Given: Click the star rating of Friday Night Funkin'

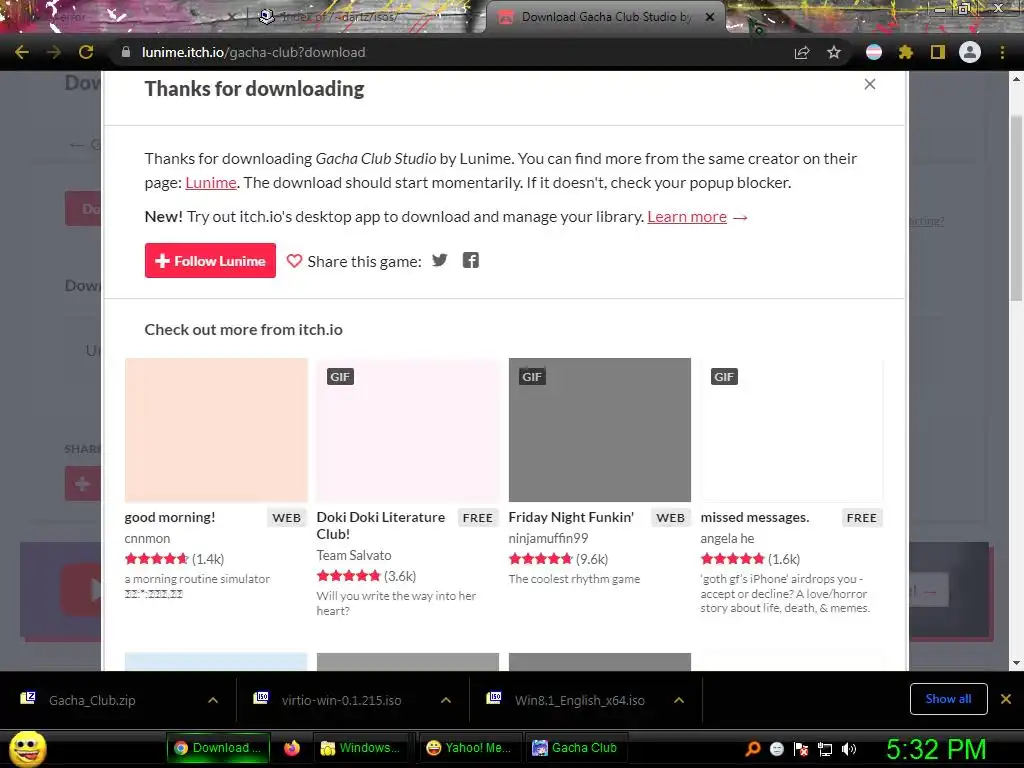Looking at the screenshot, I should point(541,558).
